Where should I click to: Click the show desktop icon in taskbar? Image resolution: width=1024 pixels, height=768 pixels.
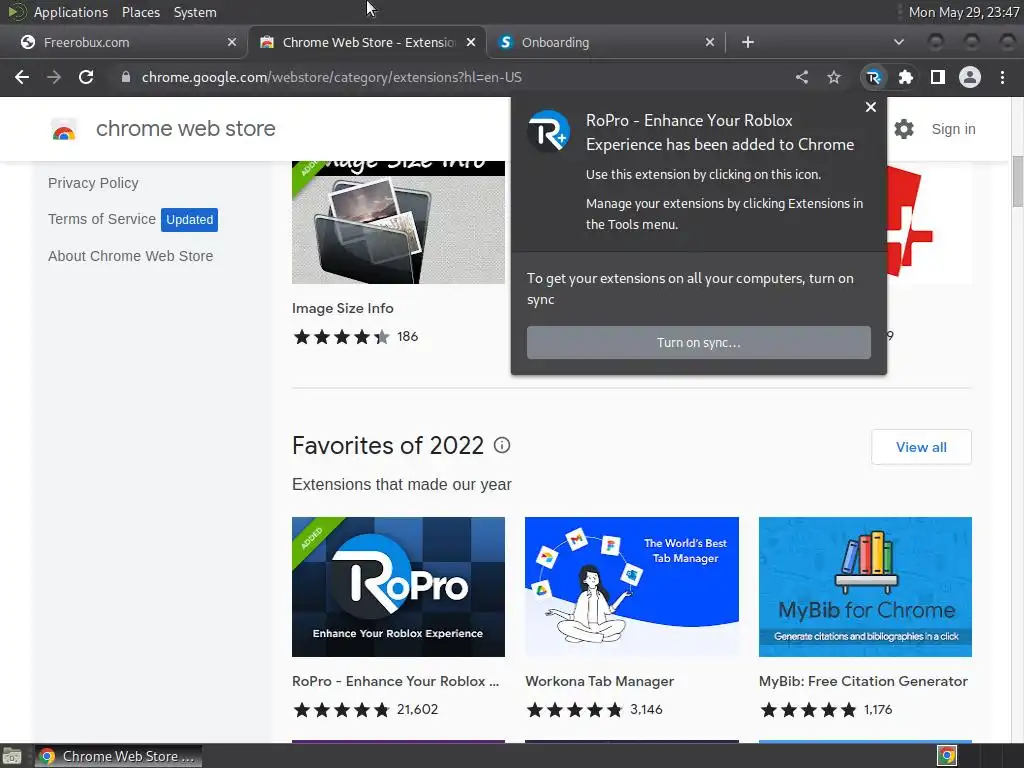click(12, 757)
